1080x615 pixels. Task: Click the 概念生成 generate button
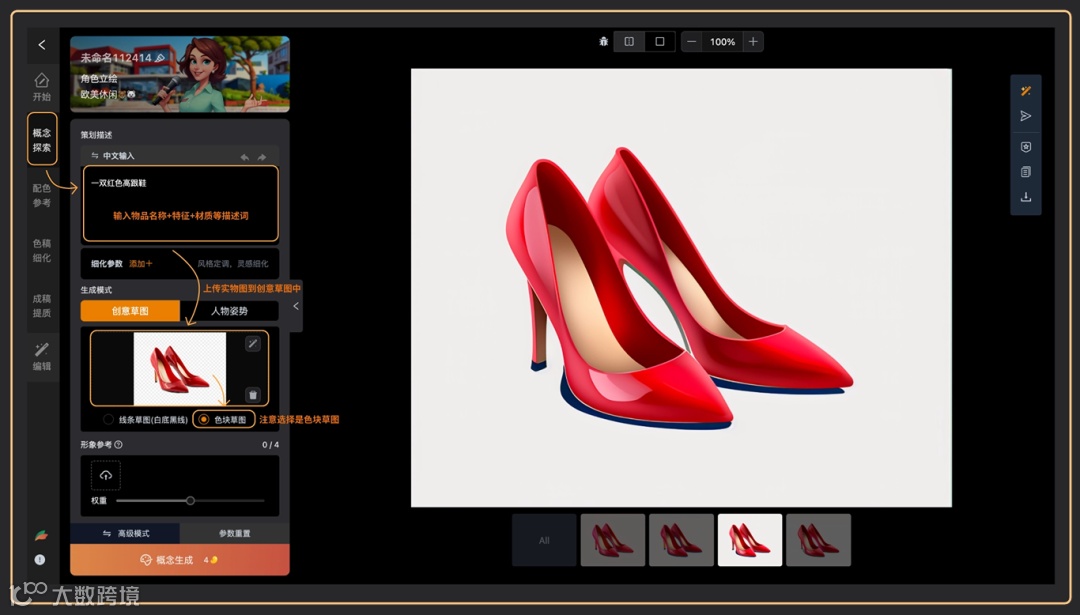(180, 560)
